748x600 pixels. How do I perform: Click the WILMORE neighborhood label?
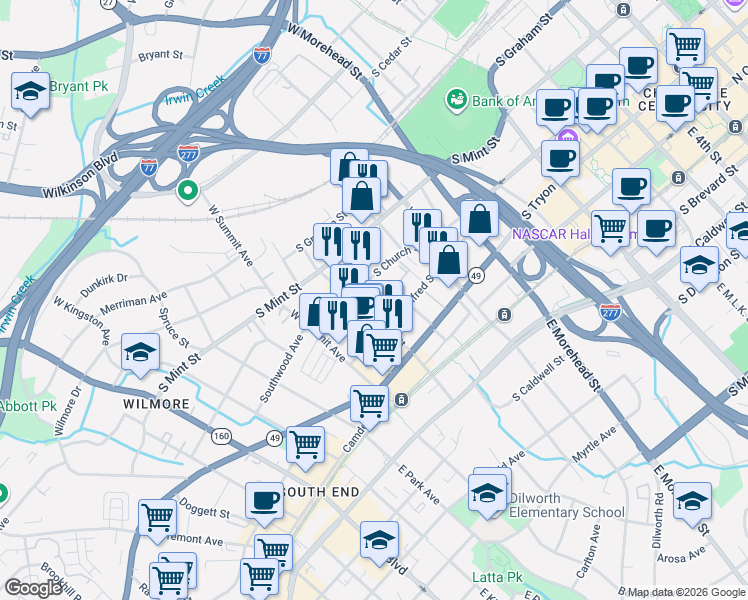coord(156,404)
